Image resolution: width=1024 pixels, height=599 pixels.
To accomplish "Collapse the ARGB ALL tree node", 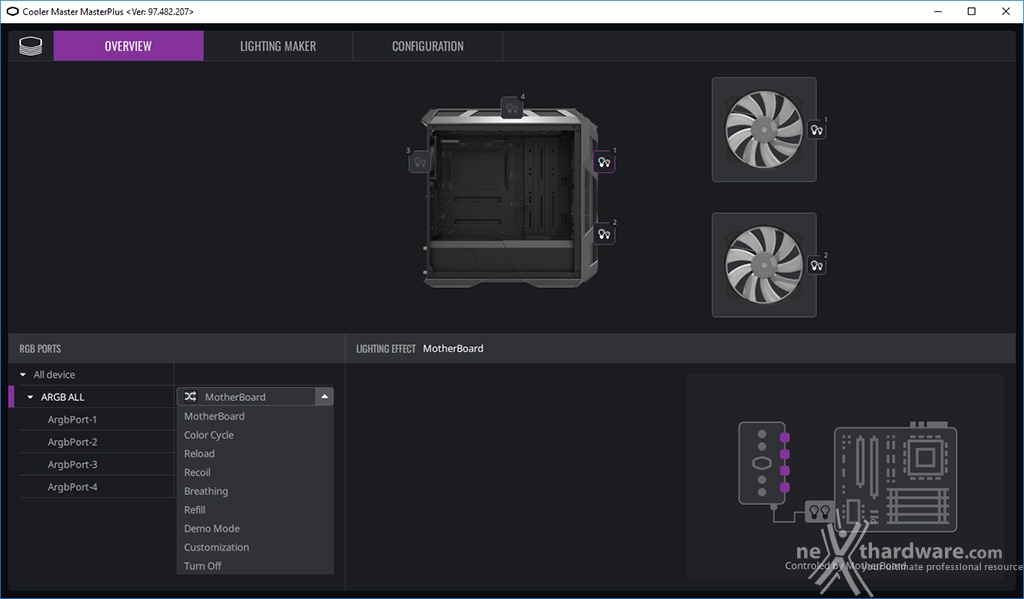I will 30,397.
